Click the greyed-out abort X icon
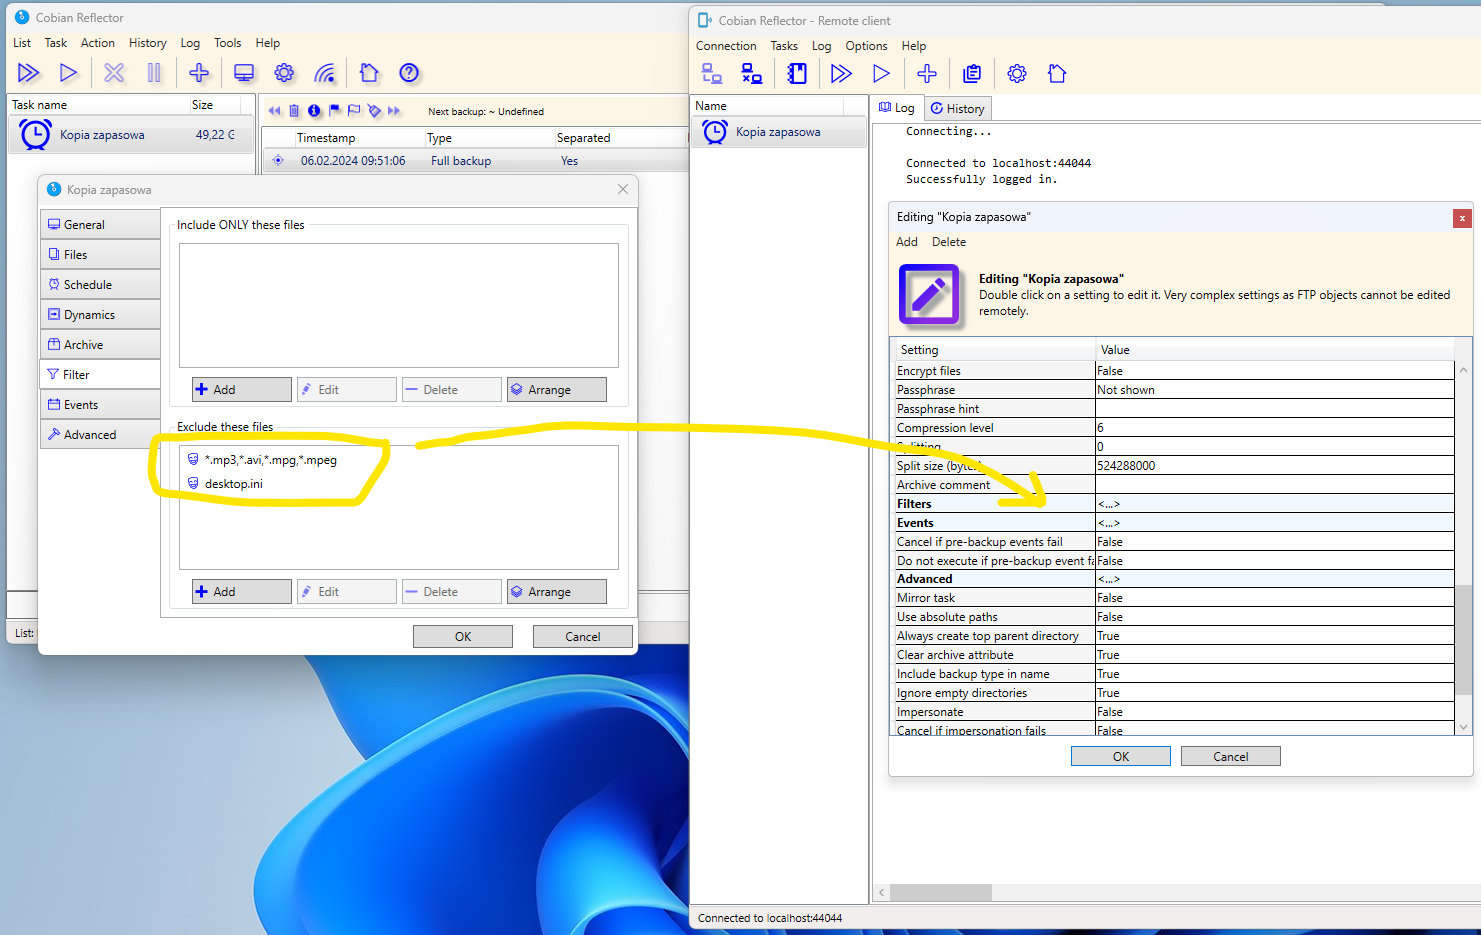The width and height of the screenshot is (1481, 935). (x=114, y=73)
